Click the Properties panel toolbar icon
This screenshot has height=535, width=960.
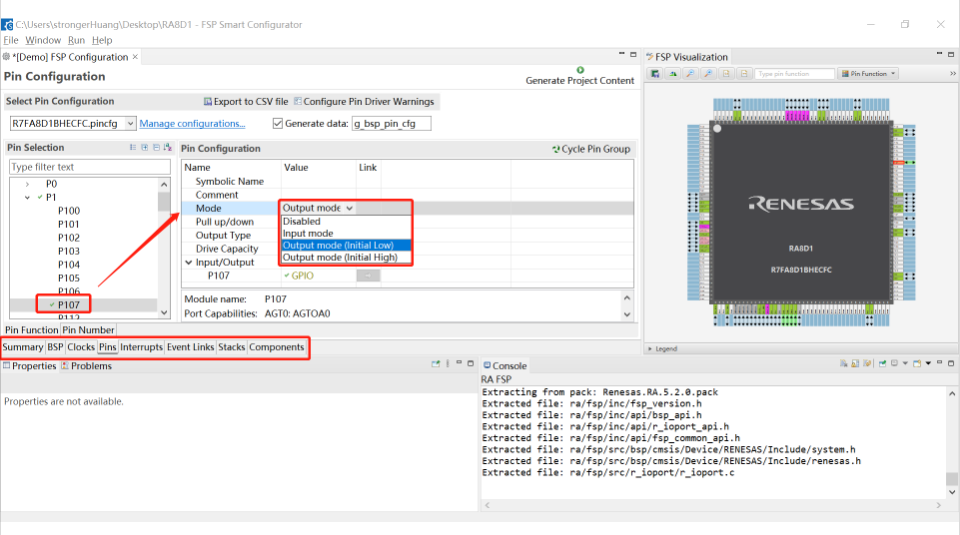(x=435, y=364)
